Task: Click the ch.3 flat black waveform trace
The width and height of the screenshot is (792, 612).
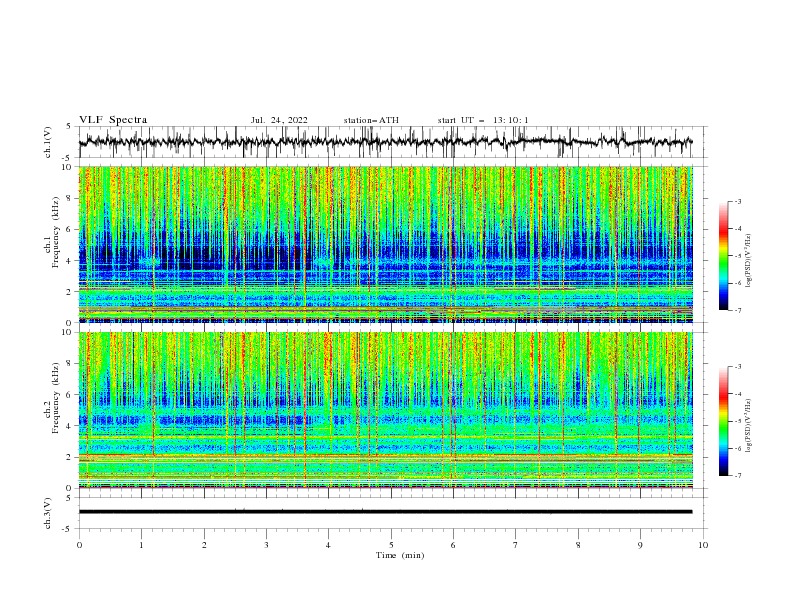Action: point(385,512)
